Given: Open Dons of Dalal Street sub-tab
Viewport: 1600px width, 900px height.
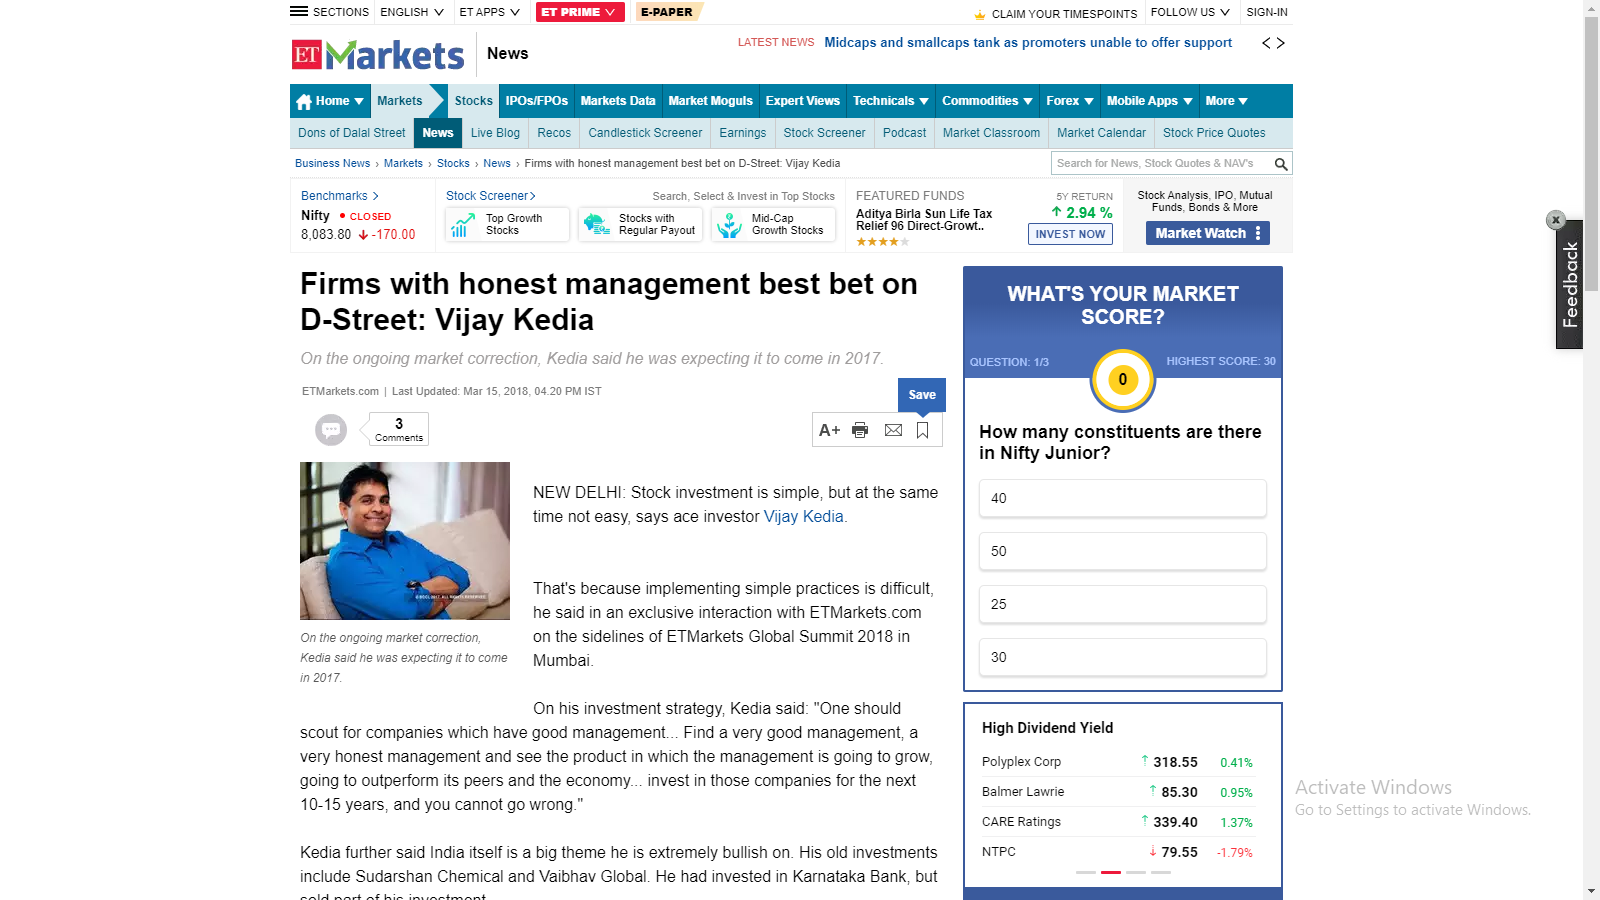Looking at the screenshot, I should [x=352, y=133].
